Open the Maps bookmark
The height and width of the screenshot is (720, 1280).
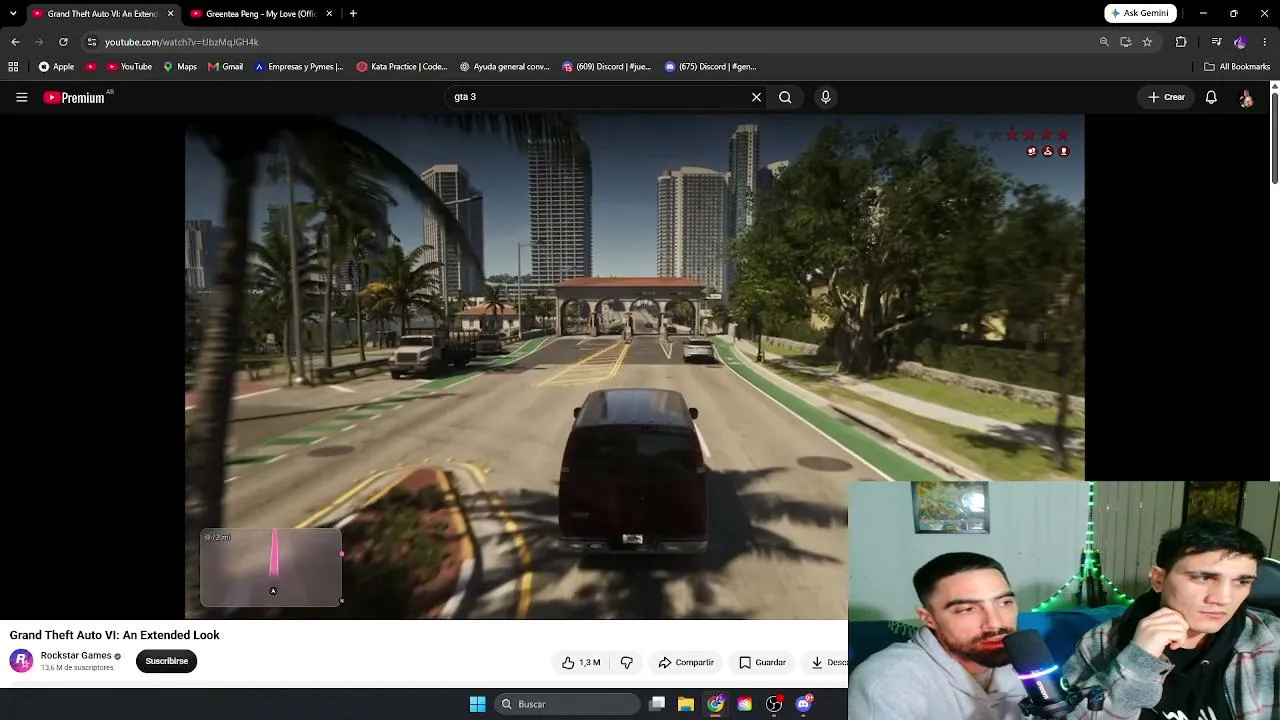180,67
